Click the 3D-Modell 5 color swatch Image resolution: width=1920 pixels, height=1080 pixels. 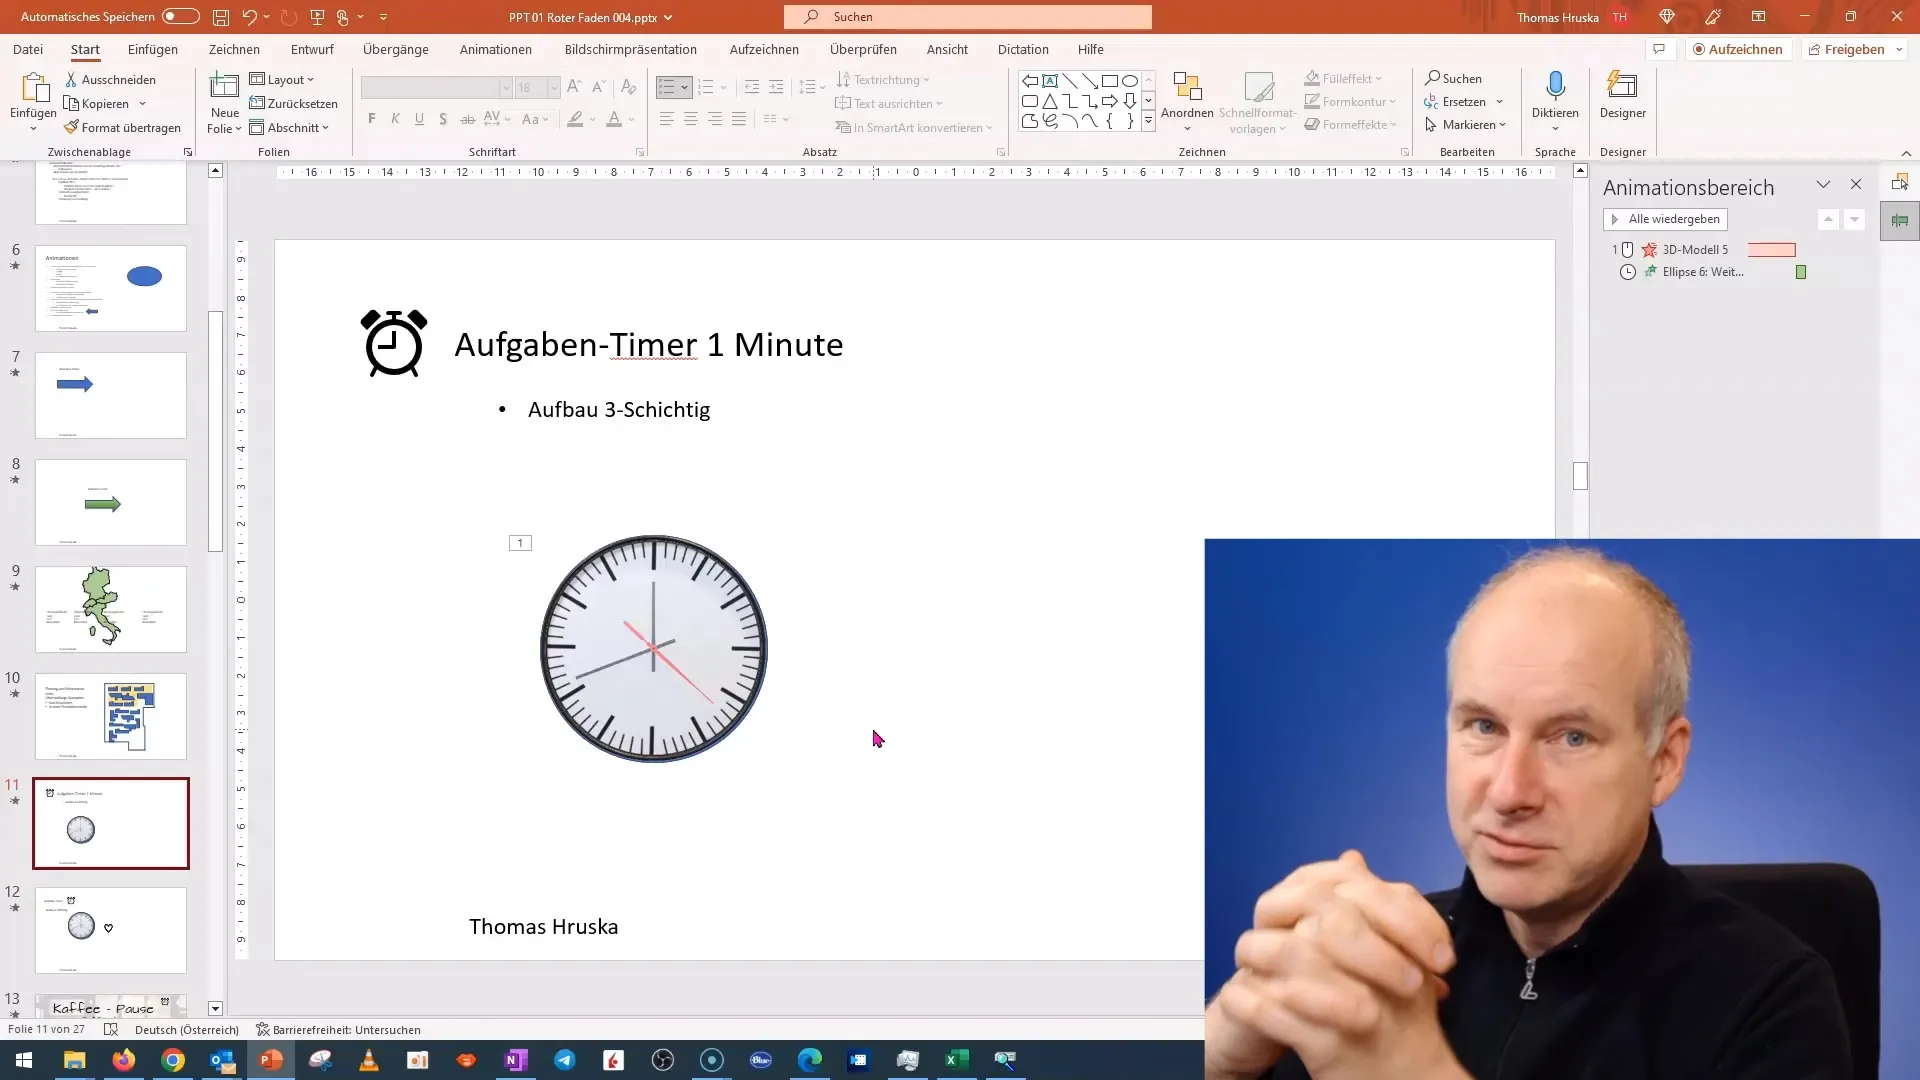click(1772, 249)
